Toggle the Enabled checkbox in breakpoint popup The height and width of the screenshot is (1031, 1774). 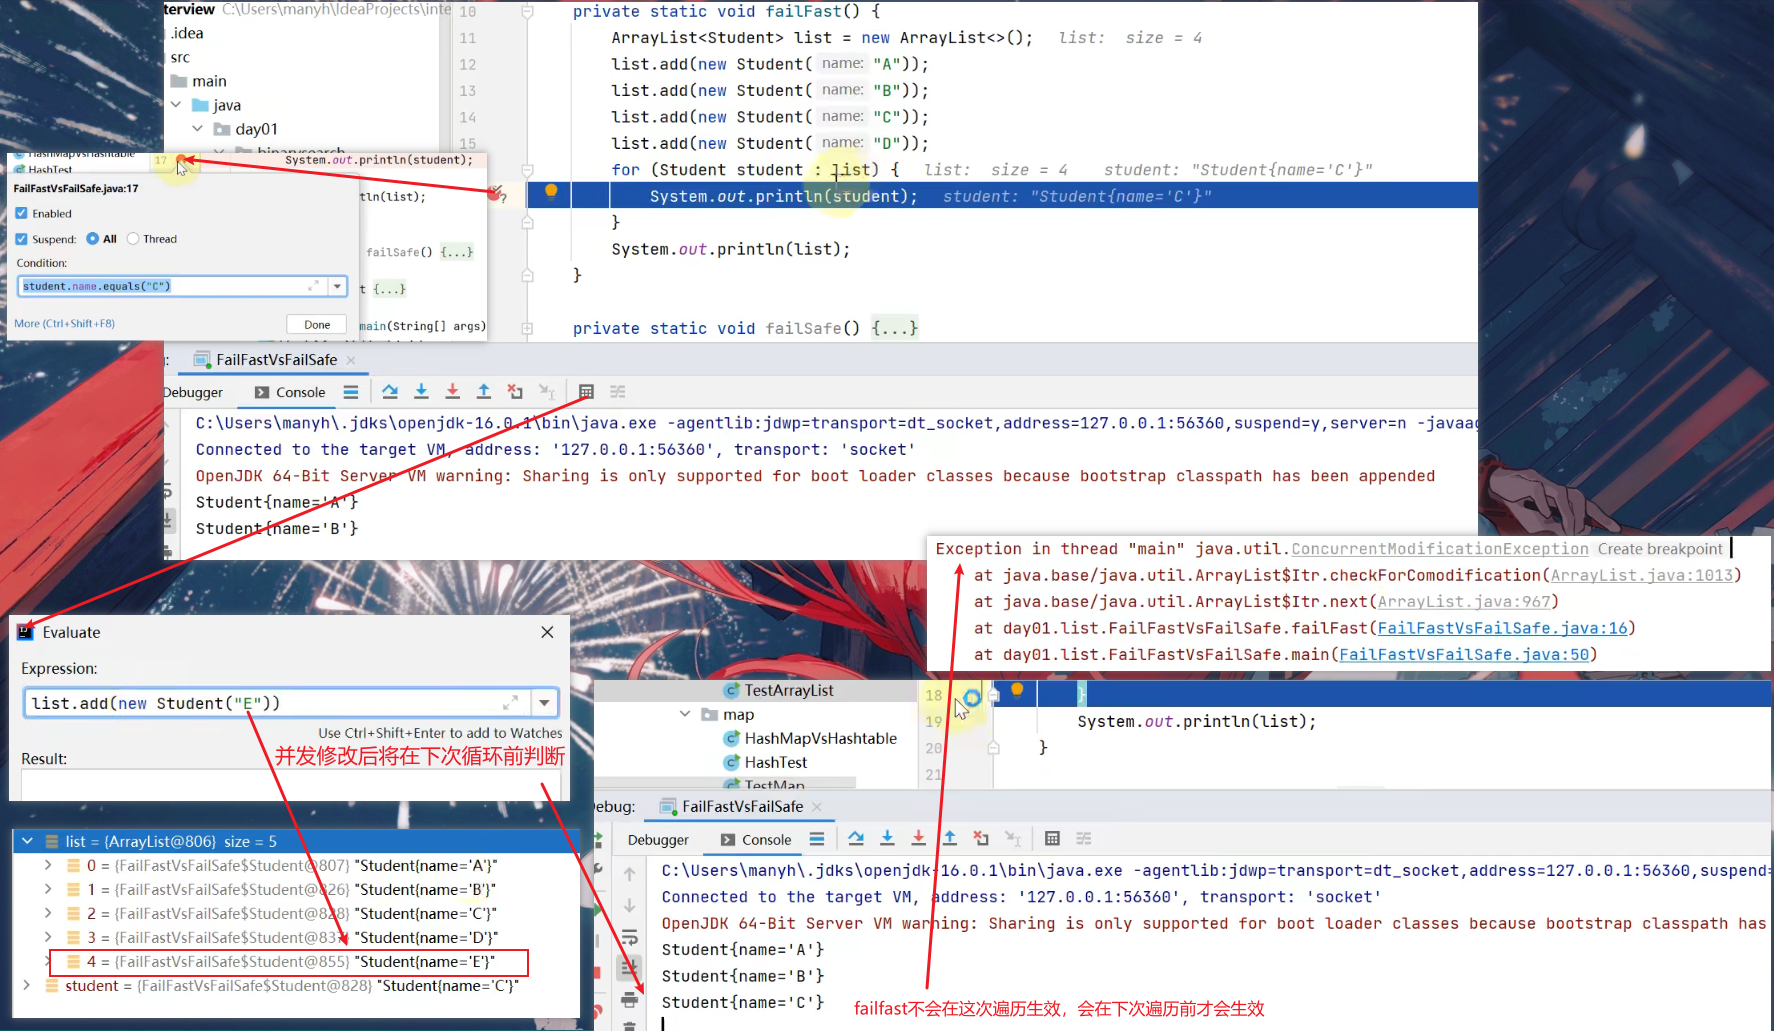coord(21,213)
